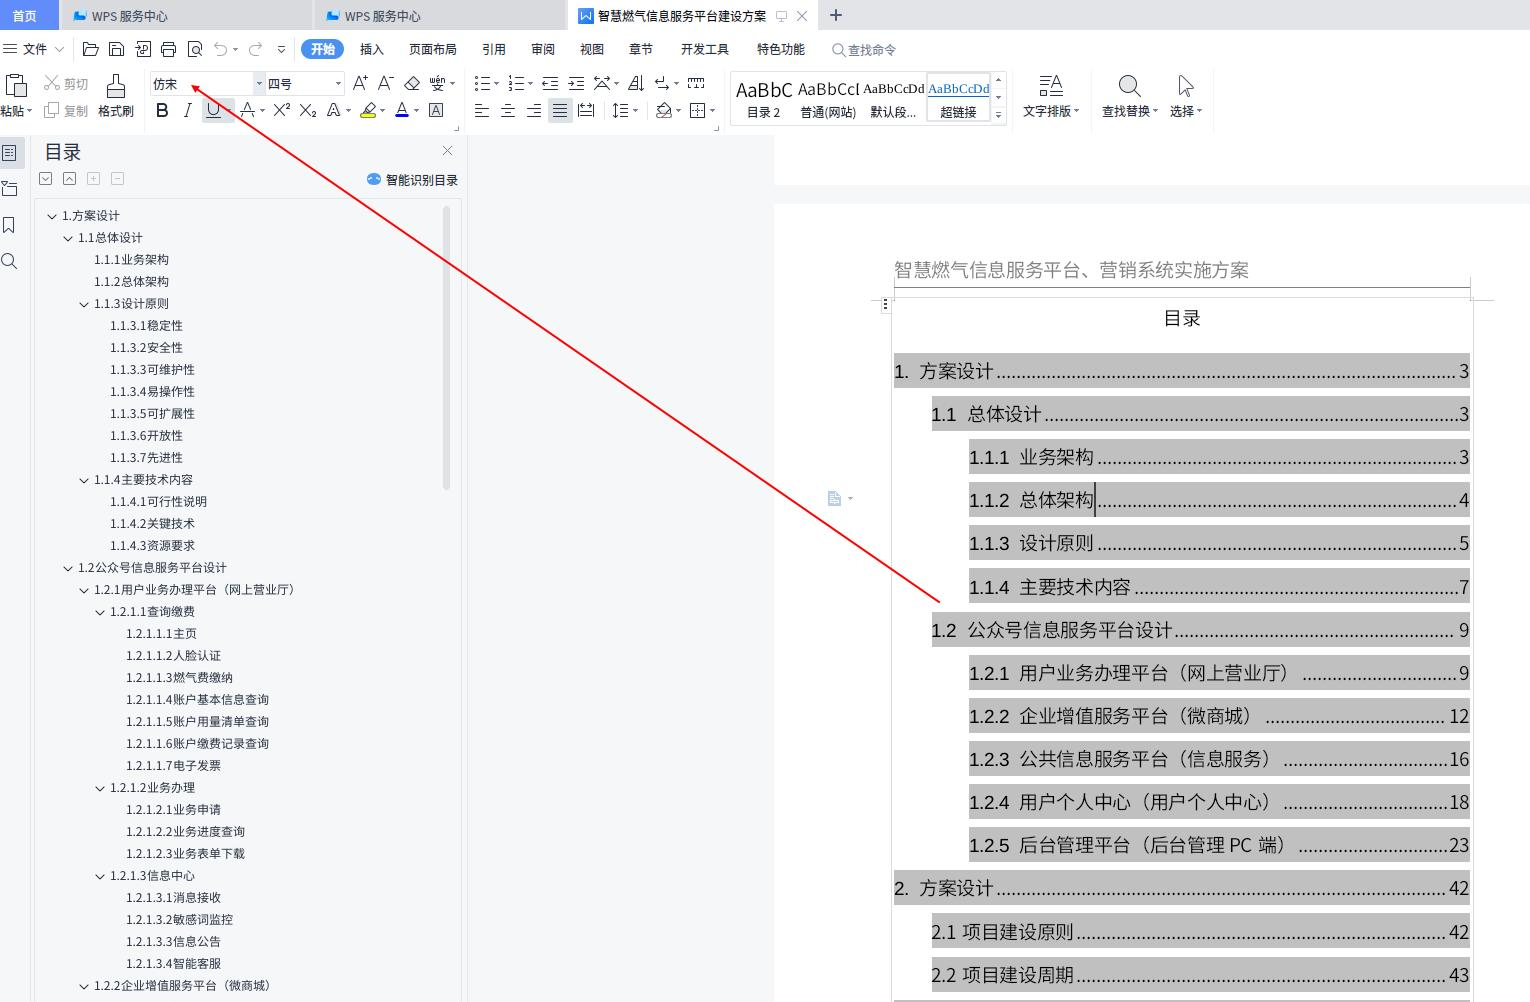
Task: Apply superscript formatting
Action: [x=282, y=110]
